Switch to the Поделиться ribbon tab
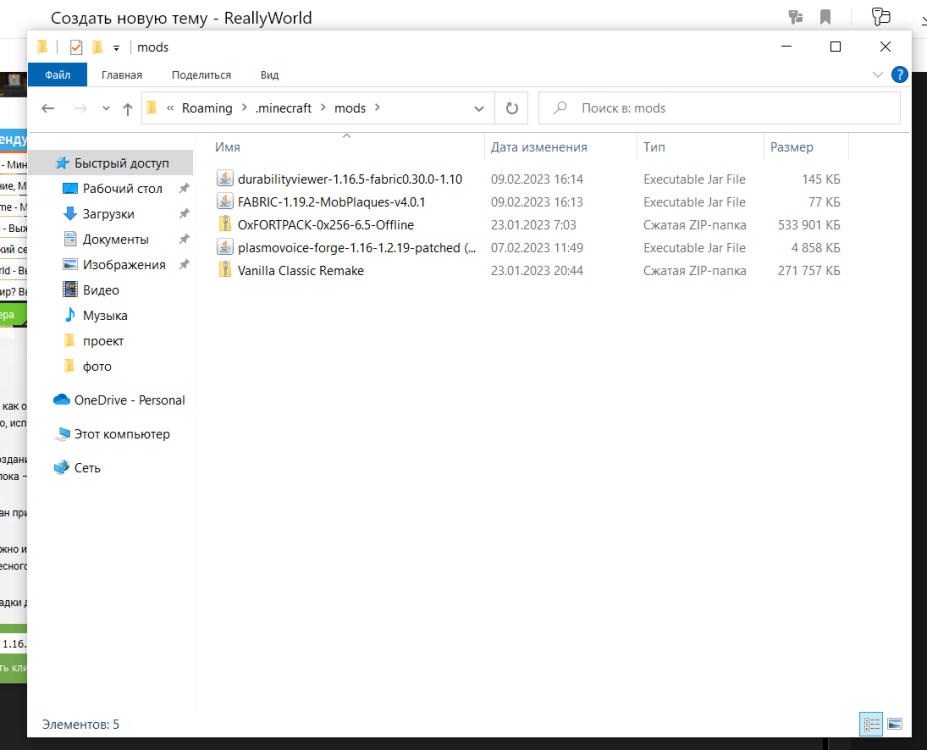 click(201, 75)
